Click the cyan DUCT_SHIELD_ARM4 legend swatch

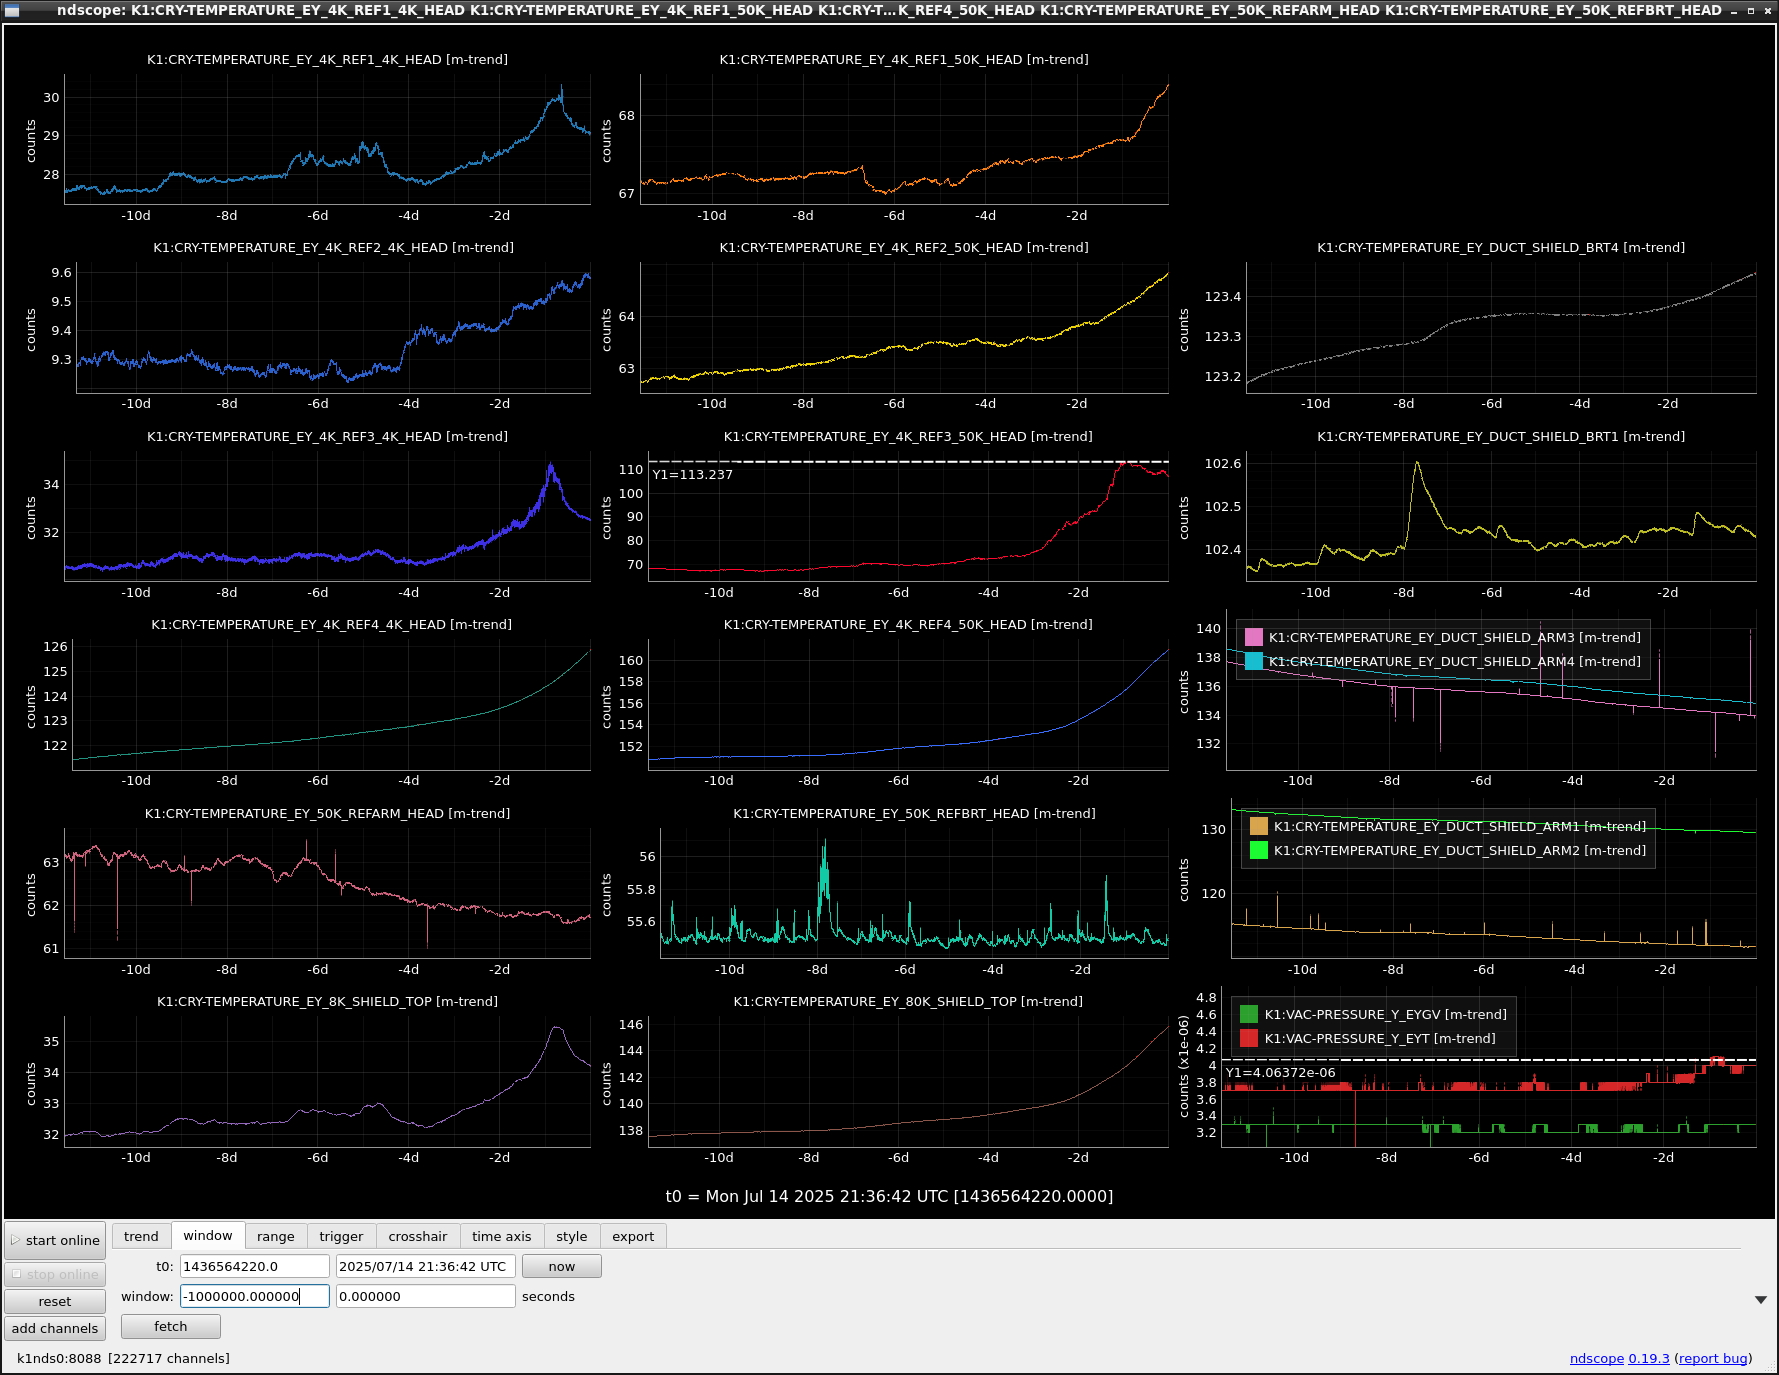1254,661
